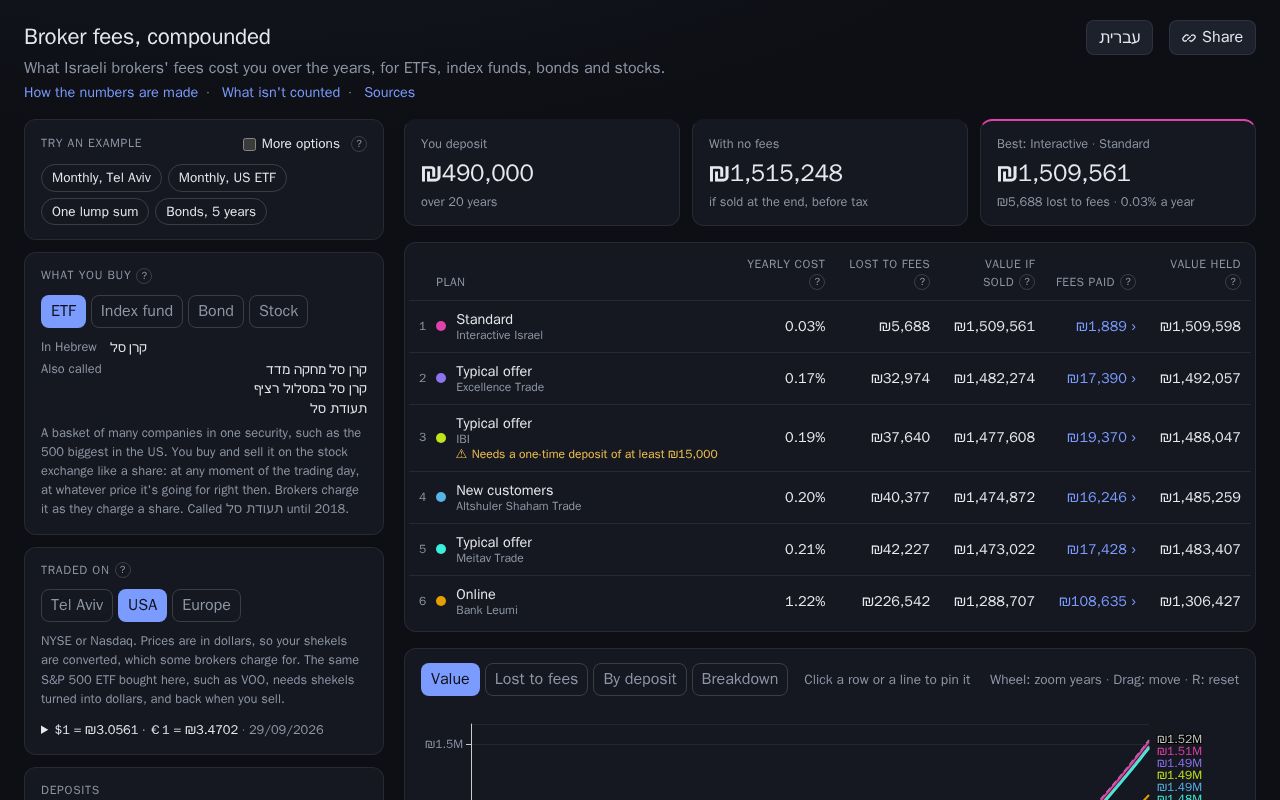Click warning icon in IBI row
The height and width of the screenshot is (800, 1280).
point(462,454)
